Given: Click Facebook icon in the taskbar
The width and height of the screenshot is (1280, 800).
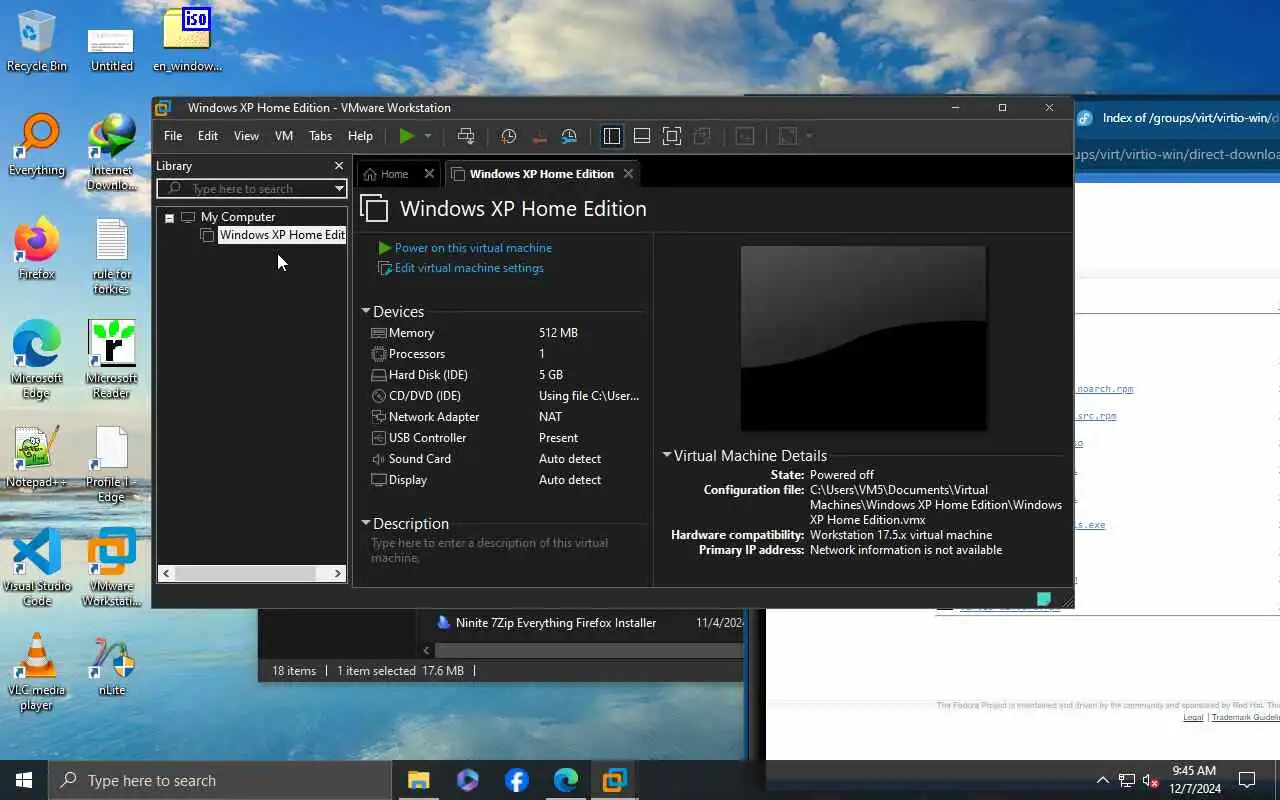Looking at the screenshot, I should (517, 780).
